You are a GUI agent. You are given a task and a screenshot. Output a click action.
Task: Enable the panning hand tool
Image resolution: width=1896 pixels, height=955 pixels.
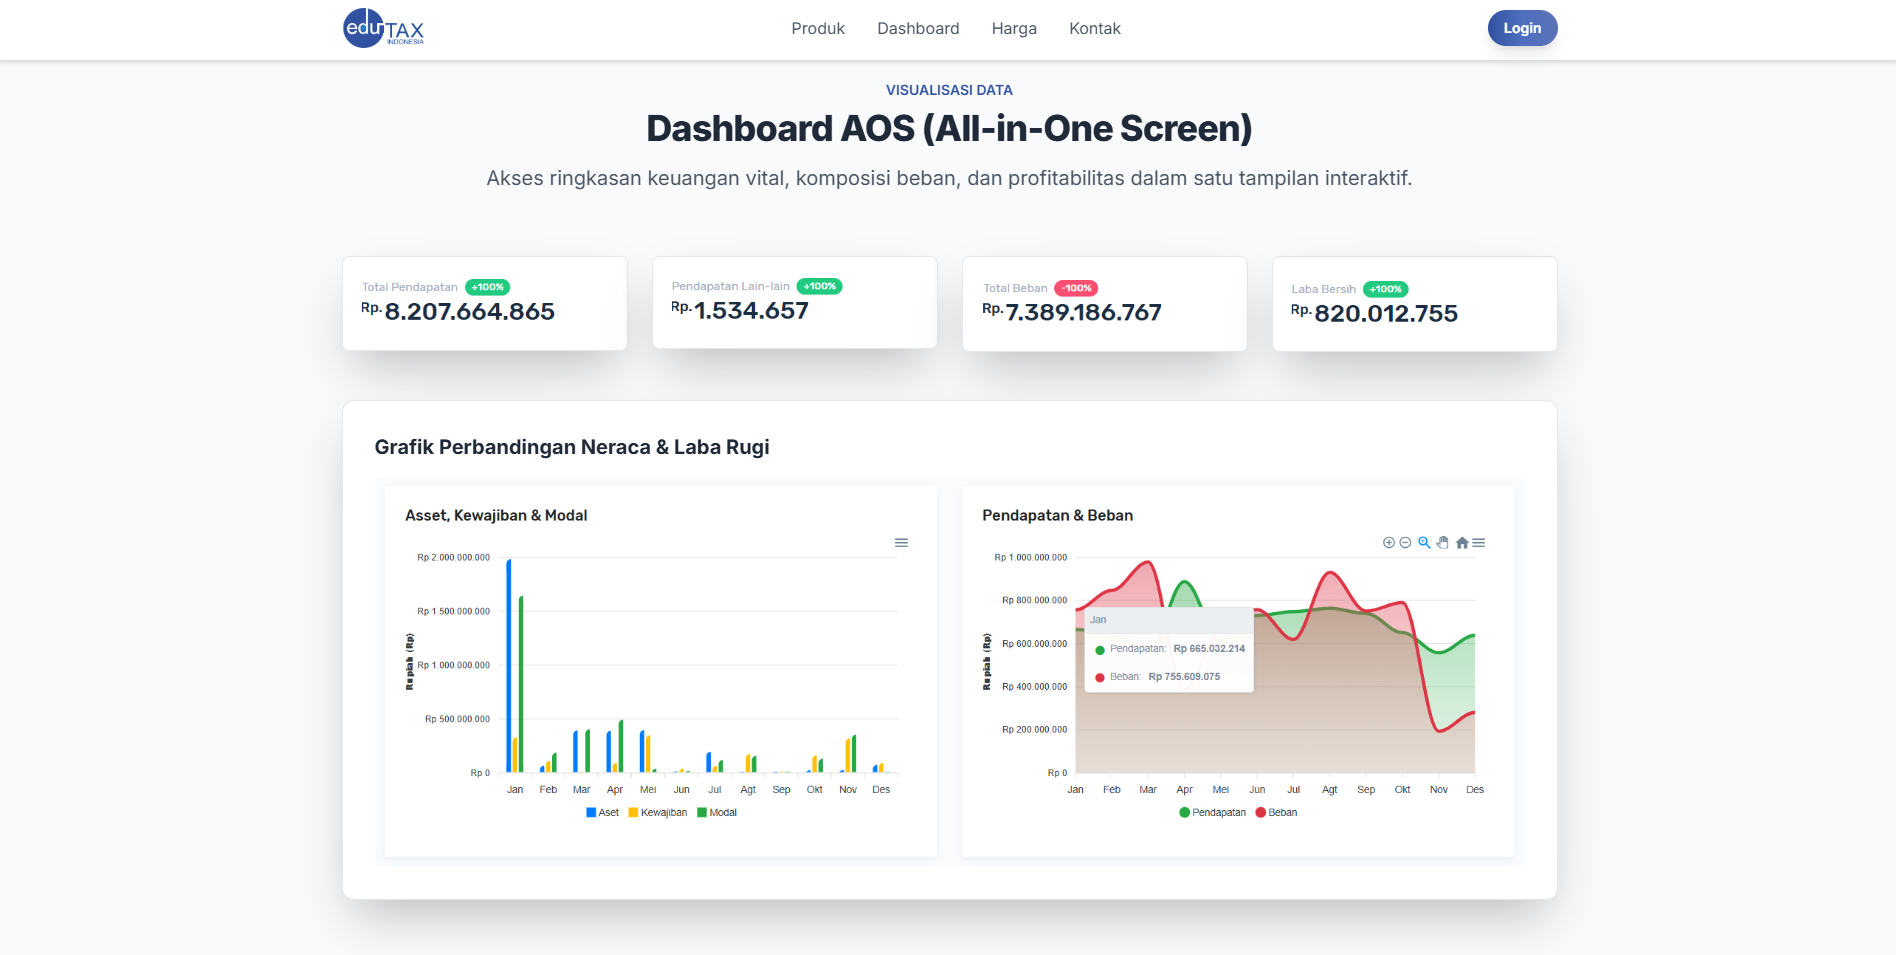click(x=1442, y=543)
